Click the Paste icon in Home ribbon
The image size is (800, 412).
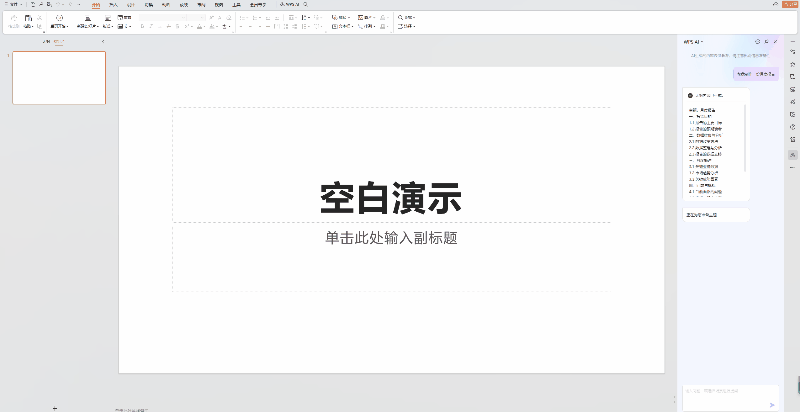(x=28, y=20)
